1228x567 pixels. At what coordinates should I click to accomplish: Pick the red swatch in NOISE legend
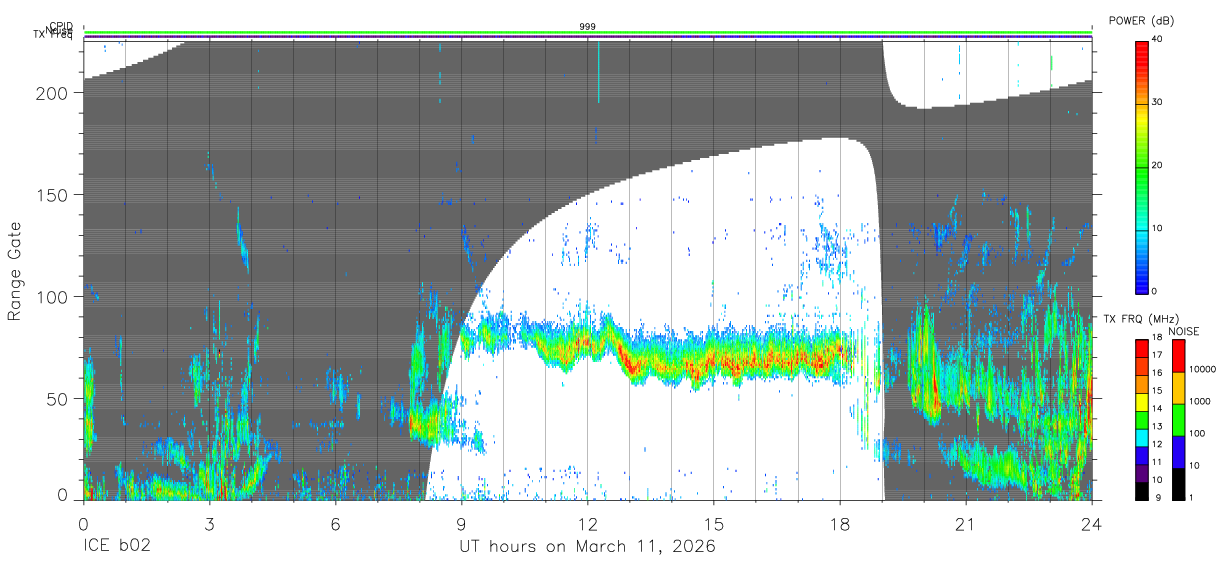[1178, 356]
